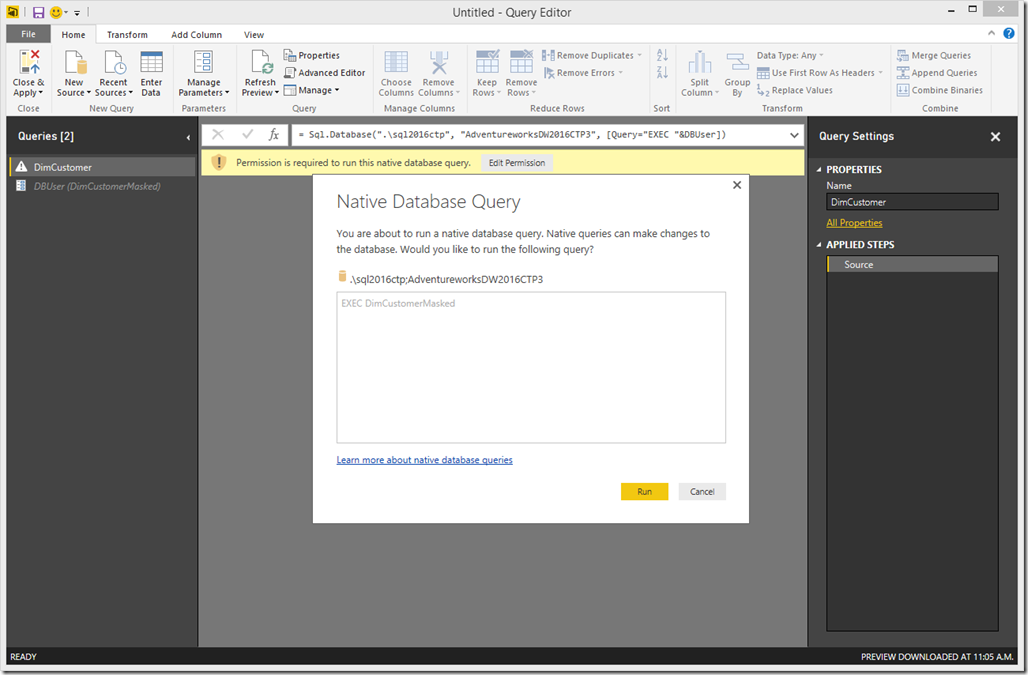
Task: Click Combine Binaries
Action: [x=940, y=90]
